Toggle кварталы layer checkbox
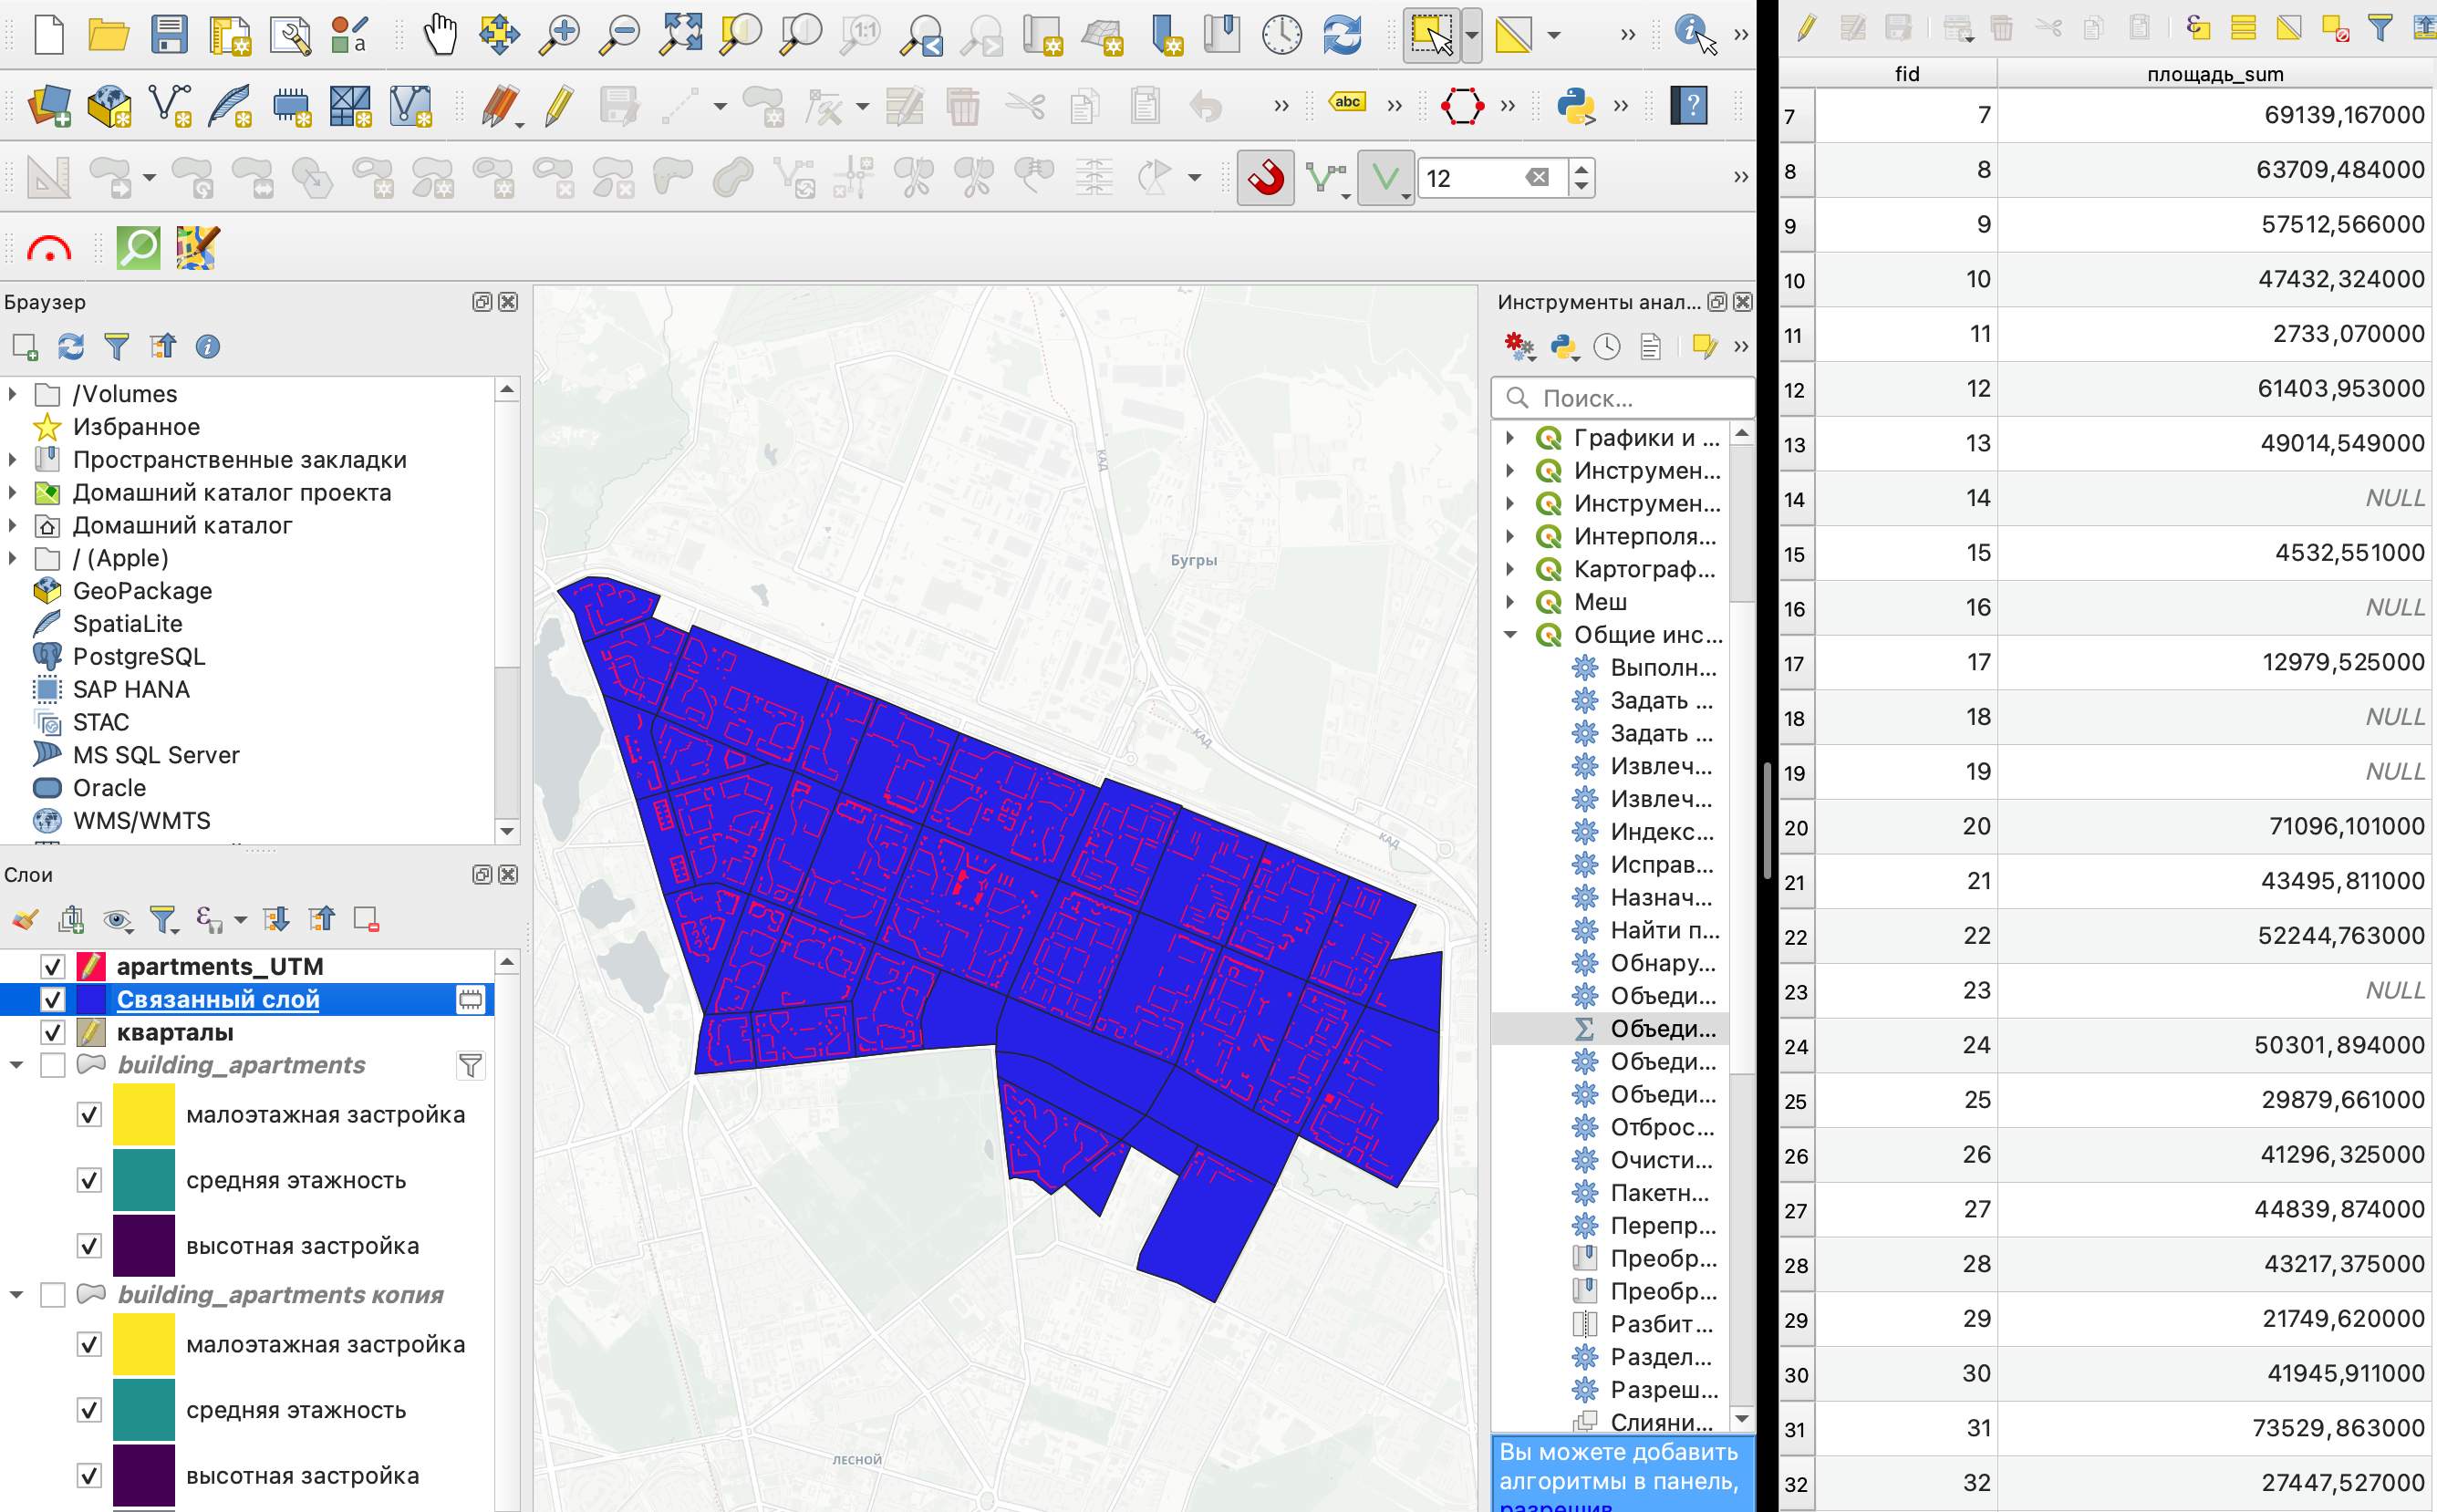 (53, 1032)
